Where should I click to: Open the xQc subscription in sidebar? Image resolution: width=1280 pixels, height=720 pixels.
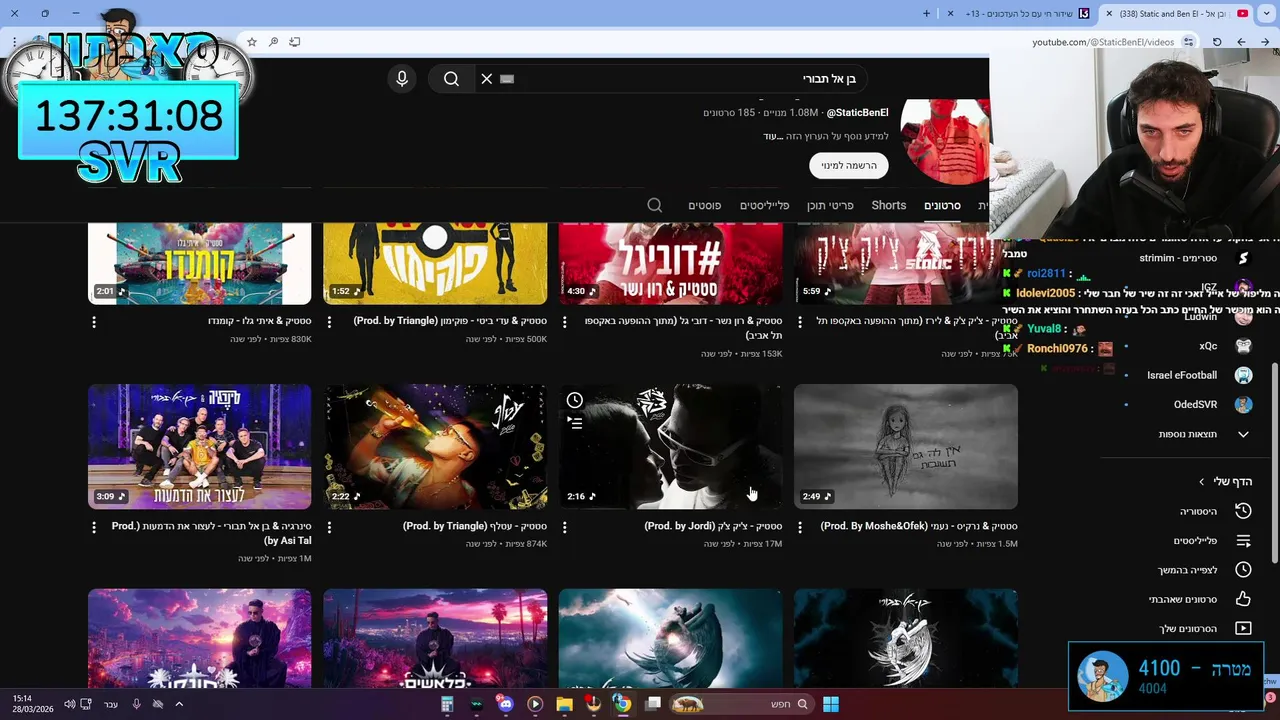coord(1225,346)
